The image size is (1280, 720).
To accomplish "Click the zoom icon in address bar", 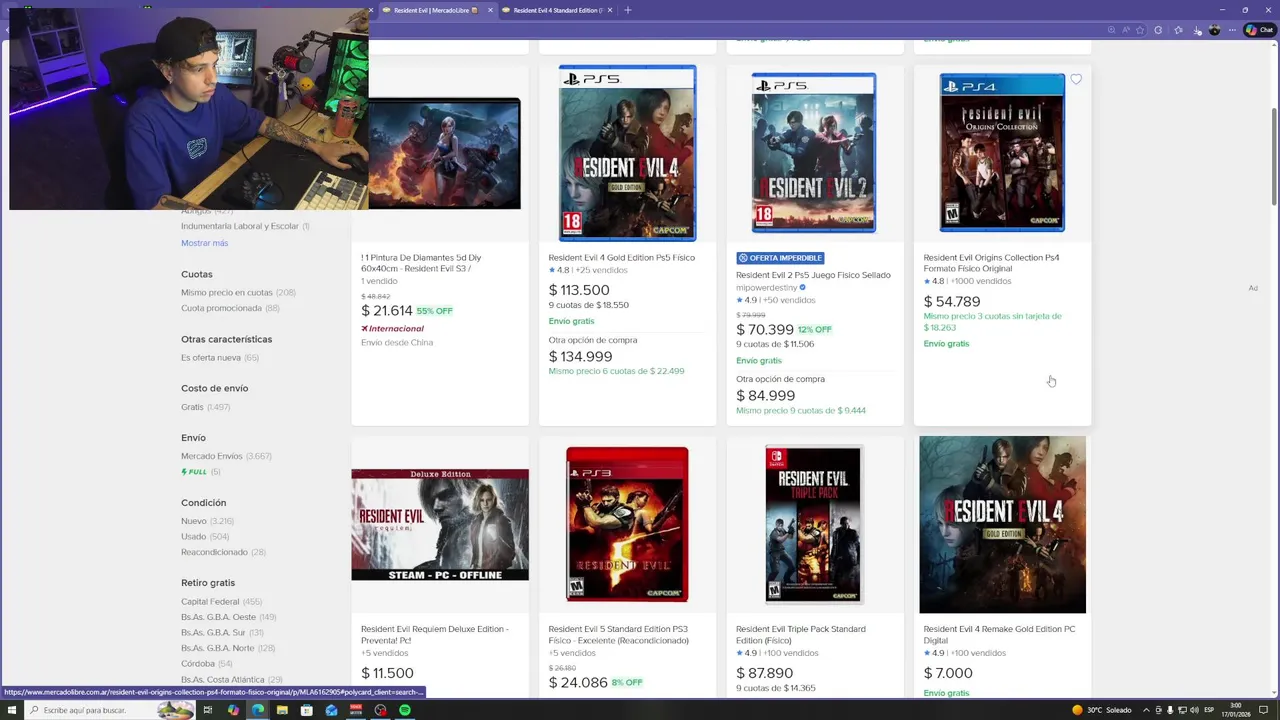I will [x=1111, y=30].
